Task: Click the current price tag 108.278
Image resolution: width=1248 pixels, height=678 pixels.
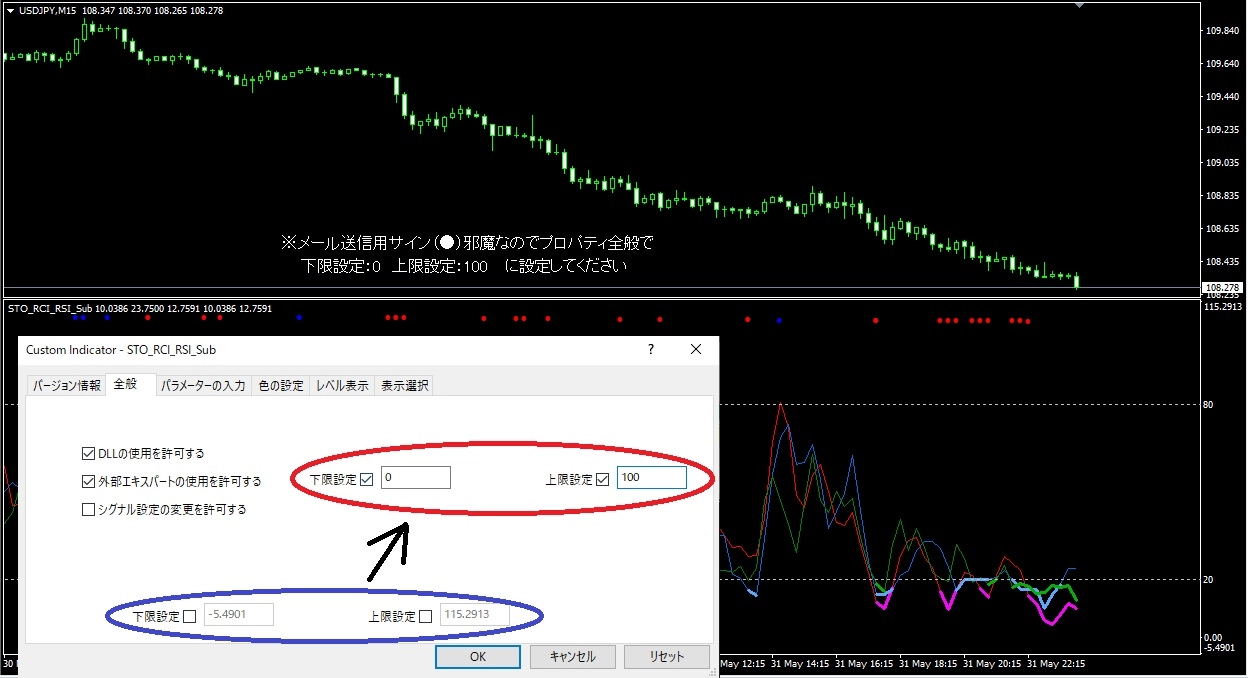Action: pyautogui.click(x=1223, y=287)
